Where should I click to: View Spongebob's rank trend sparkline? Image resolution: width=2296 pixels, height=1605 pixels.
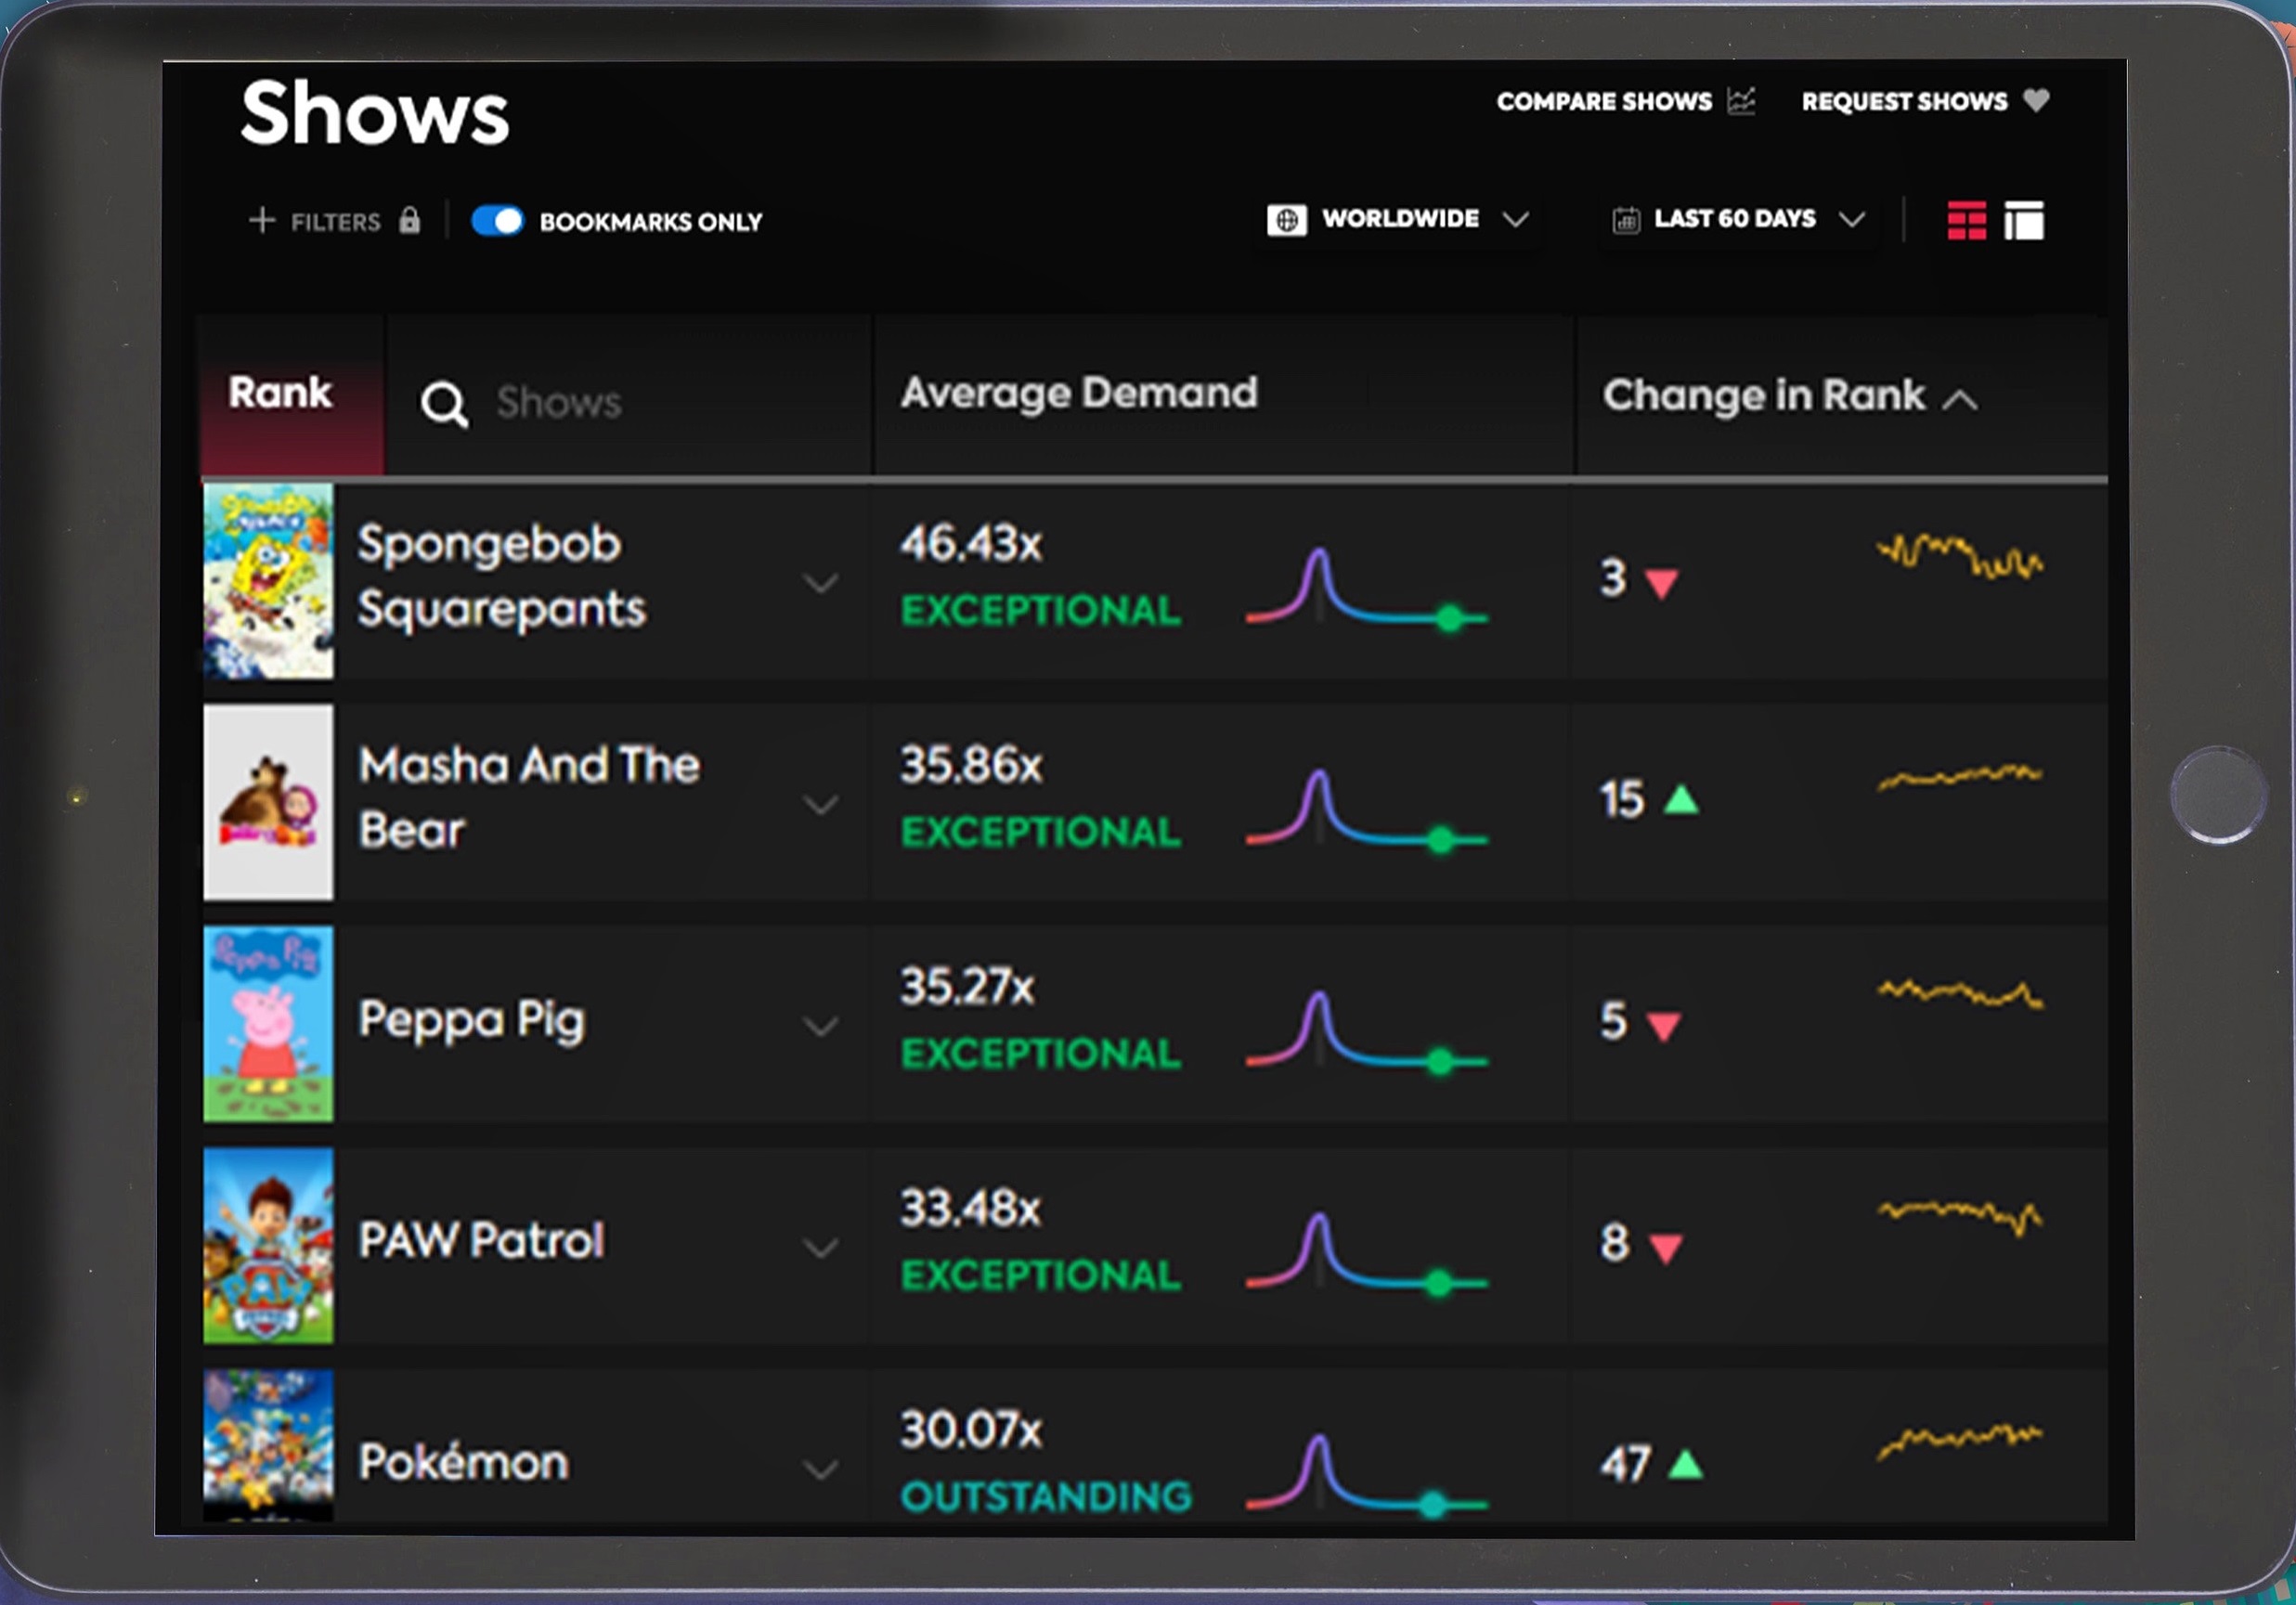pyautogui.click(x=1960, y=557)
